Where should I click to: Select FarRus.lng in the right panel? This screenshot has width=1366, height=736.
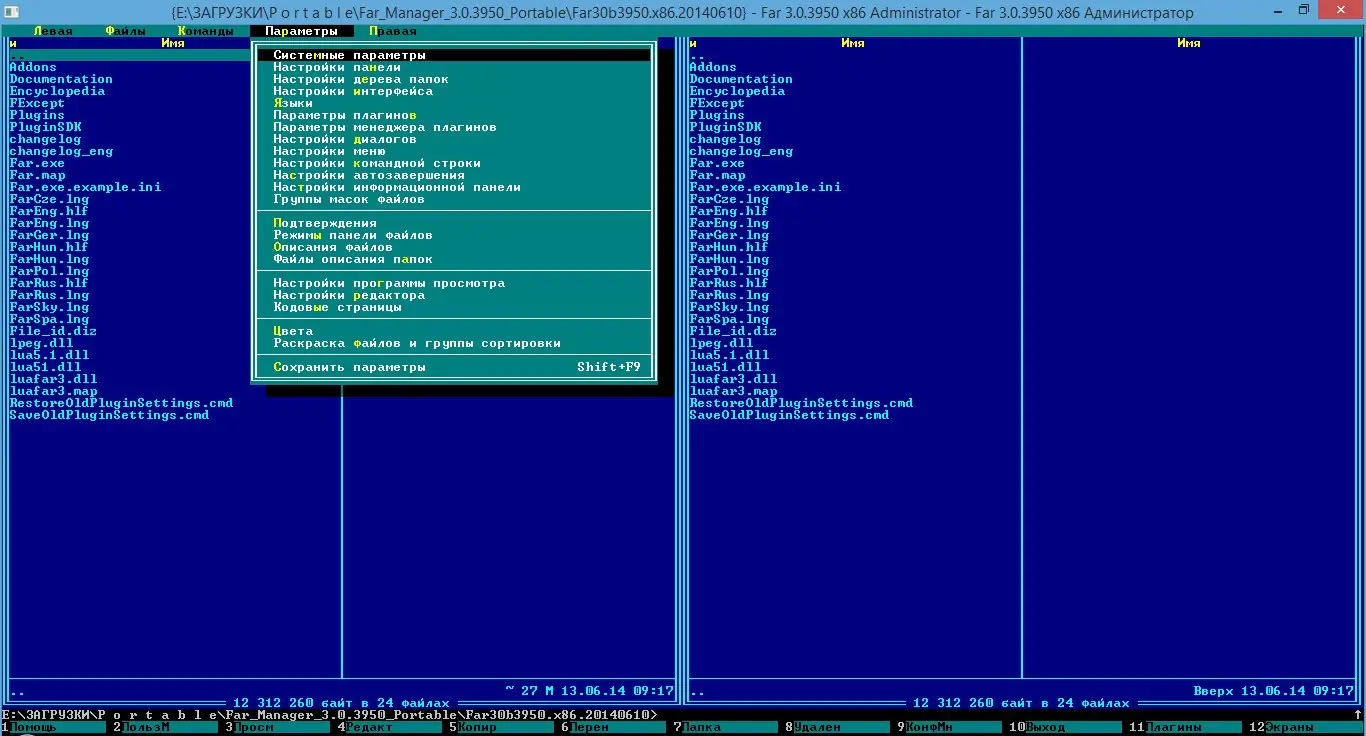click(x=729, y=295)
